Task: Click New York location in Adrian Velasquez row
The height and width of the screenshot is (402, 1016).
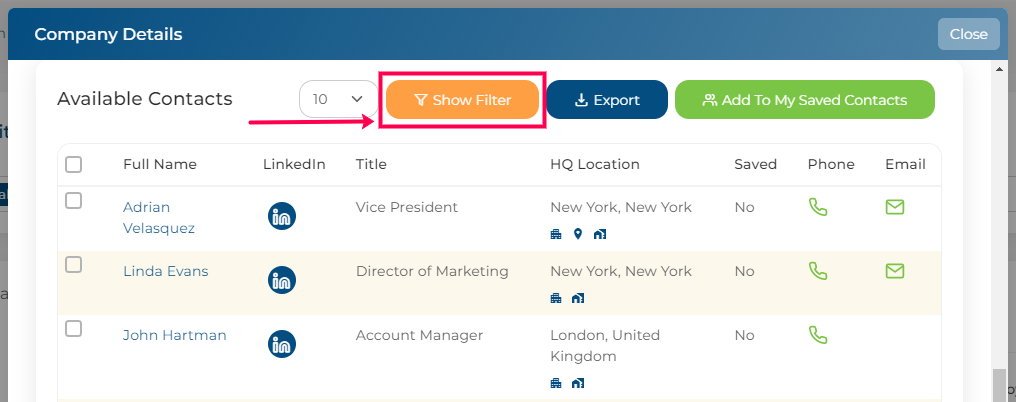Action: click(621, 207)
